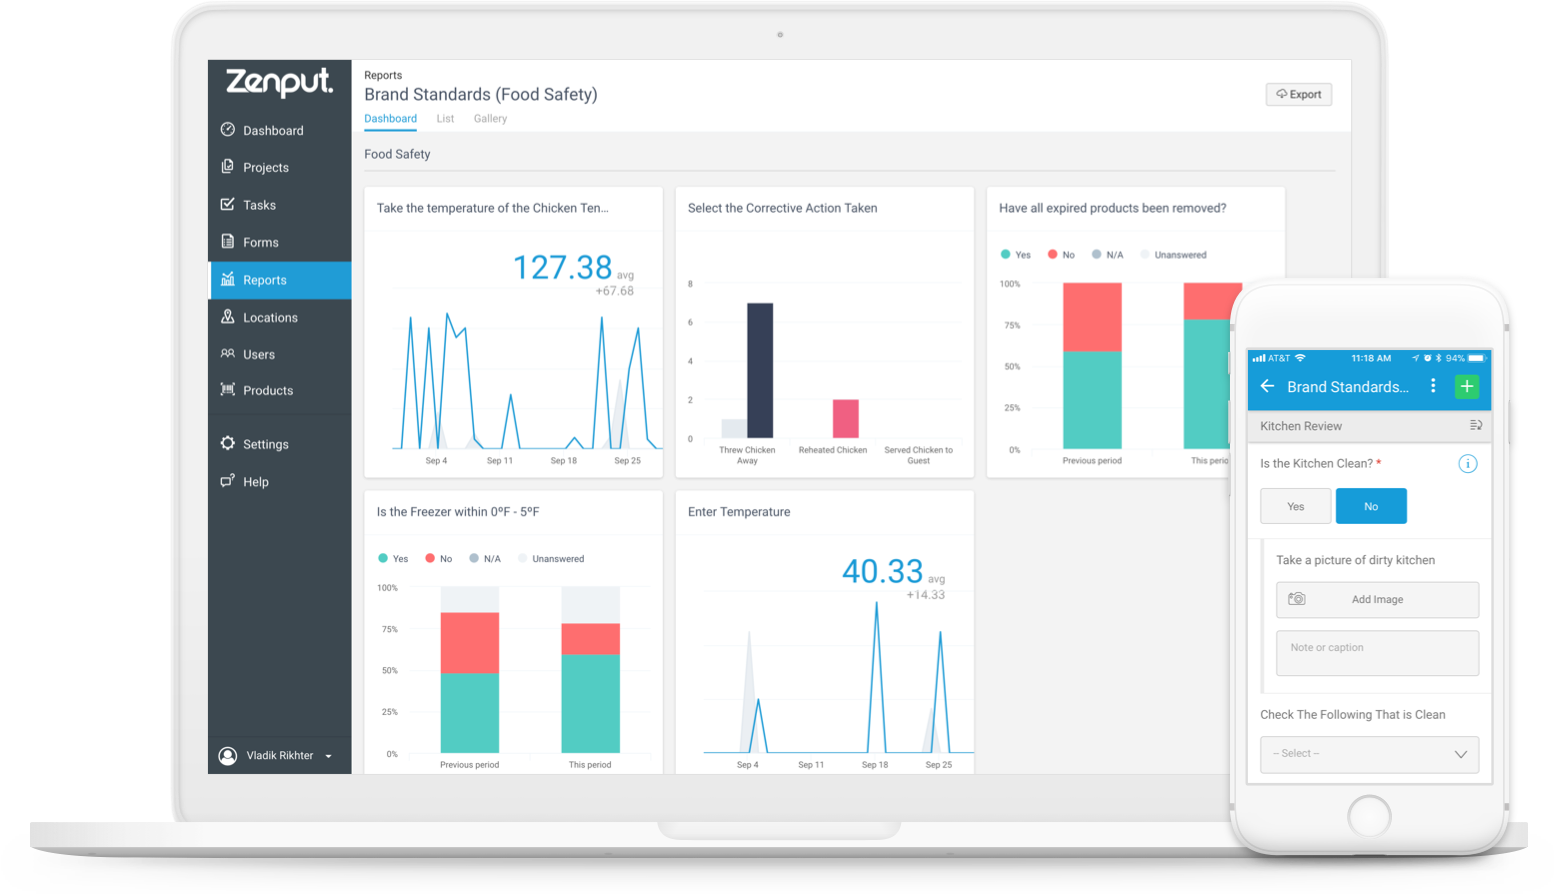Open Settings using the gear icon
This screenshot has width=1554, height=894.
tap(228, 444)
